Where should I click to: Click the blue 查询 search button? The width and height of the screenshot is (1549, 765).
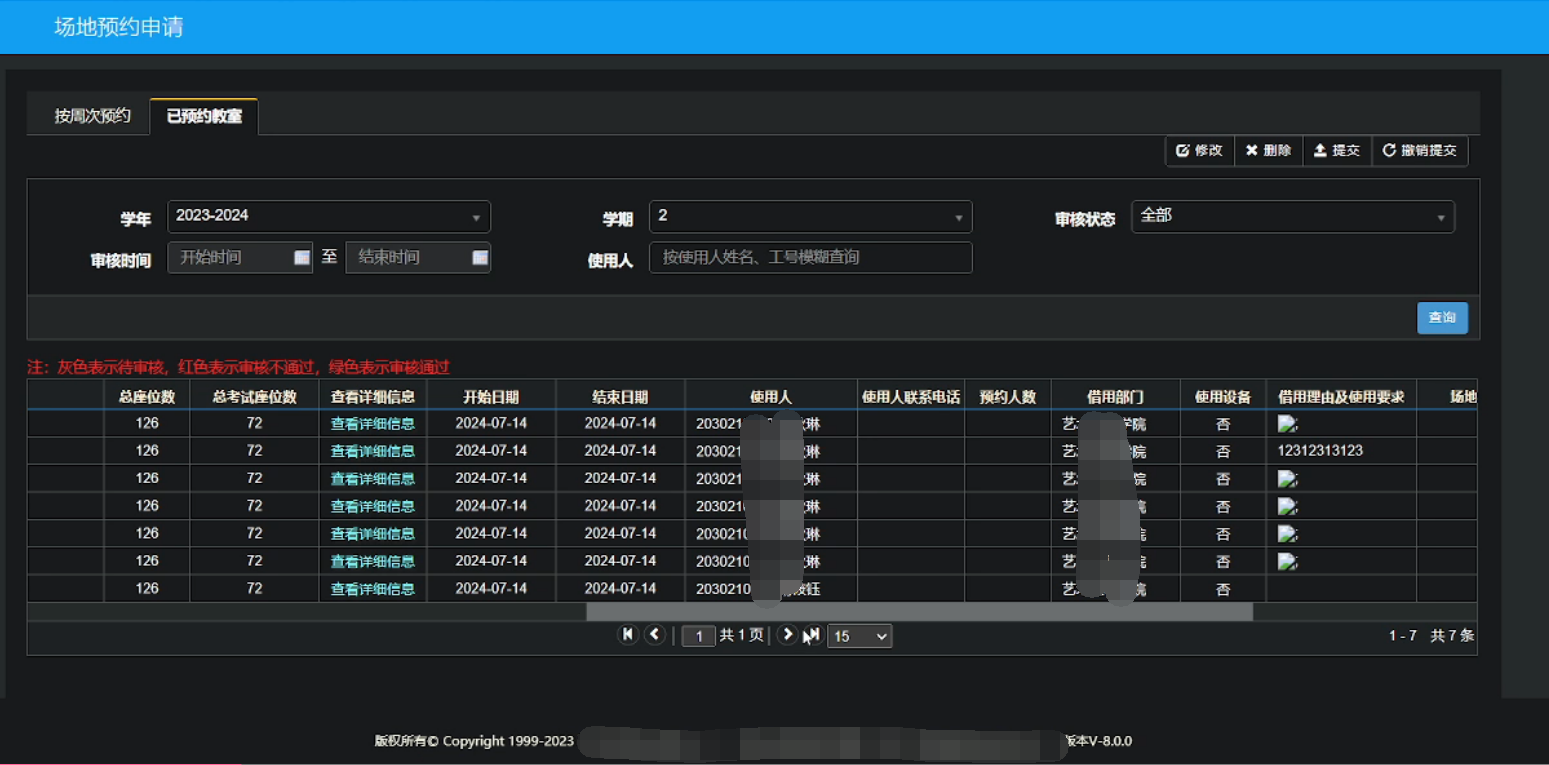[x=1441, y=317]
